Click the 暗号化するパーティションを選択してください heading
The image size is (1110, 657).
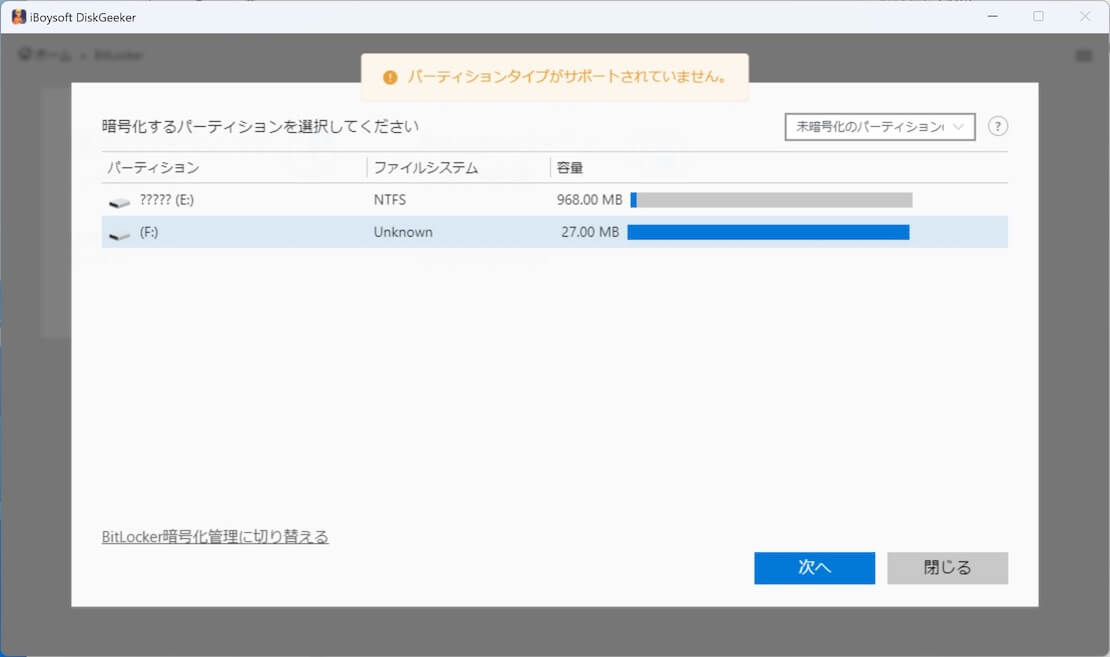point(260,127)
